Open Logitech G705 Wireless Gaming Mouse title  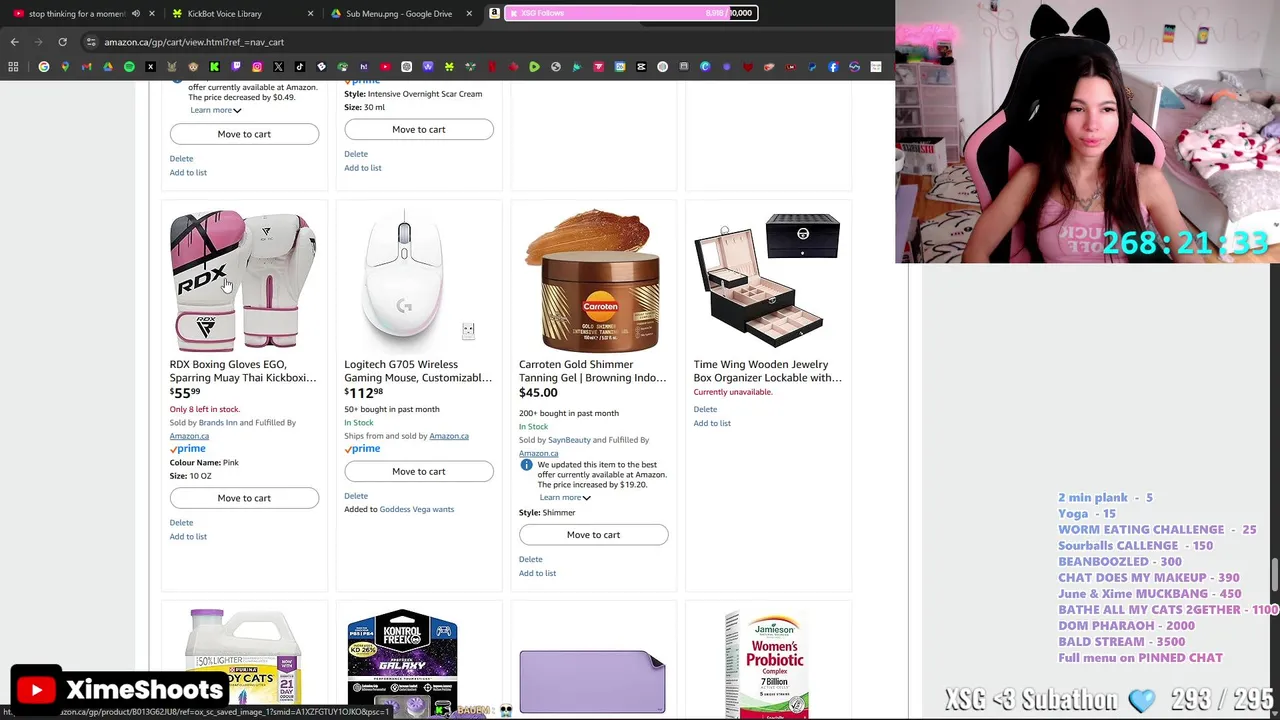[418, 371]
